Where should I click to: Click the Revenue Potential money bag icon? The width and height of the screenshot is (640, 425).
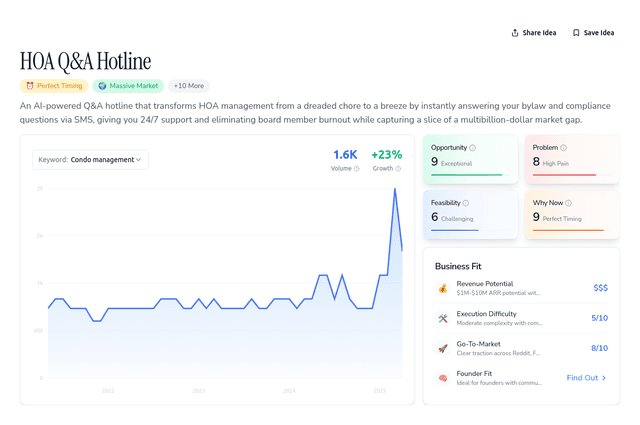[x=443, y=288]
